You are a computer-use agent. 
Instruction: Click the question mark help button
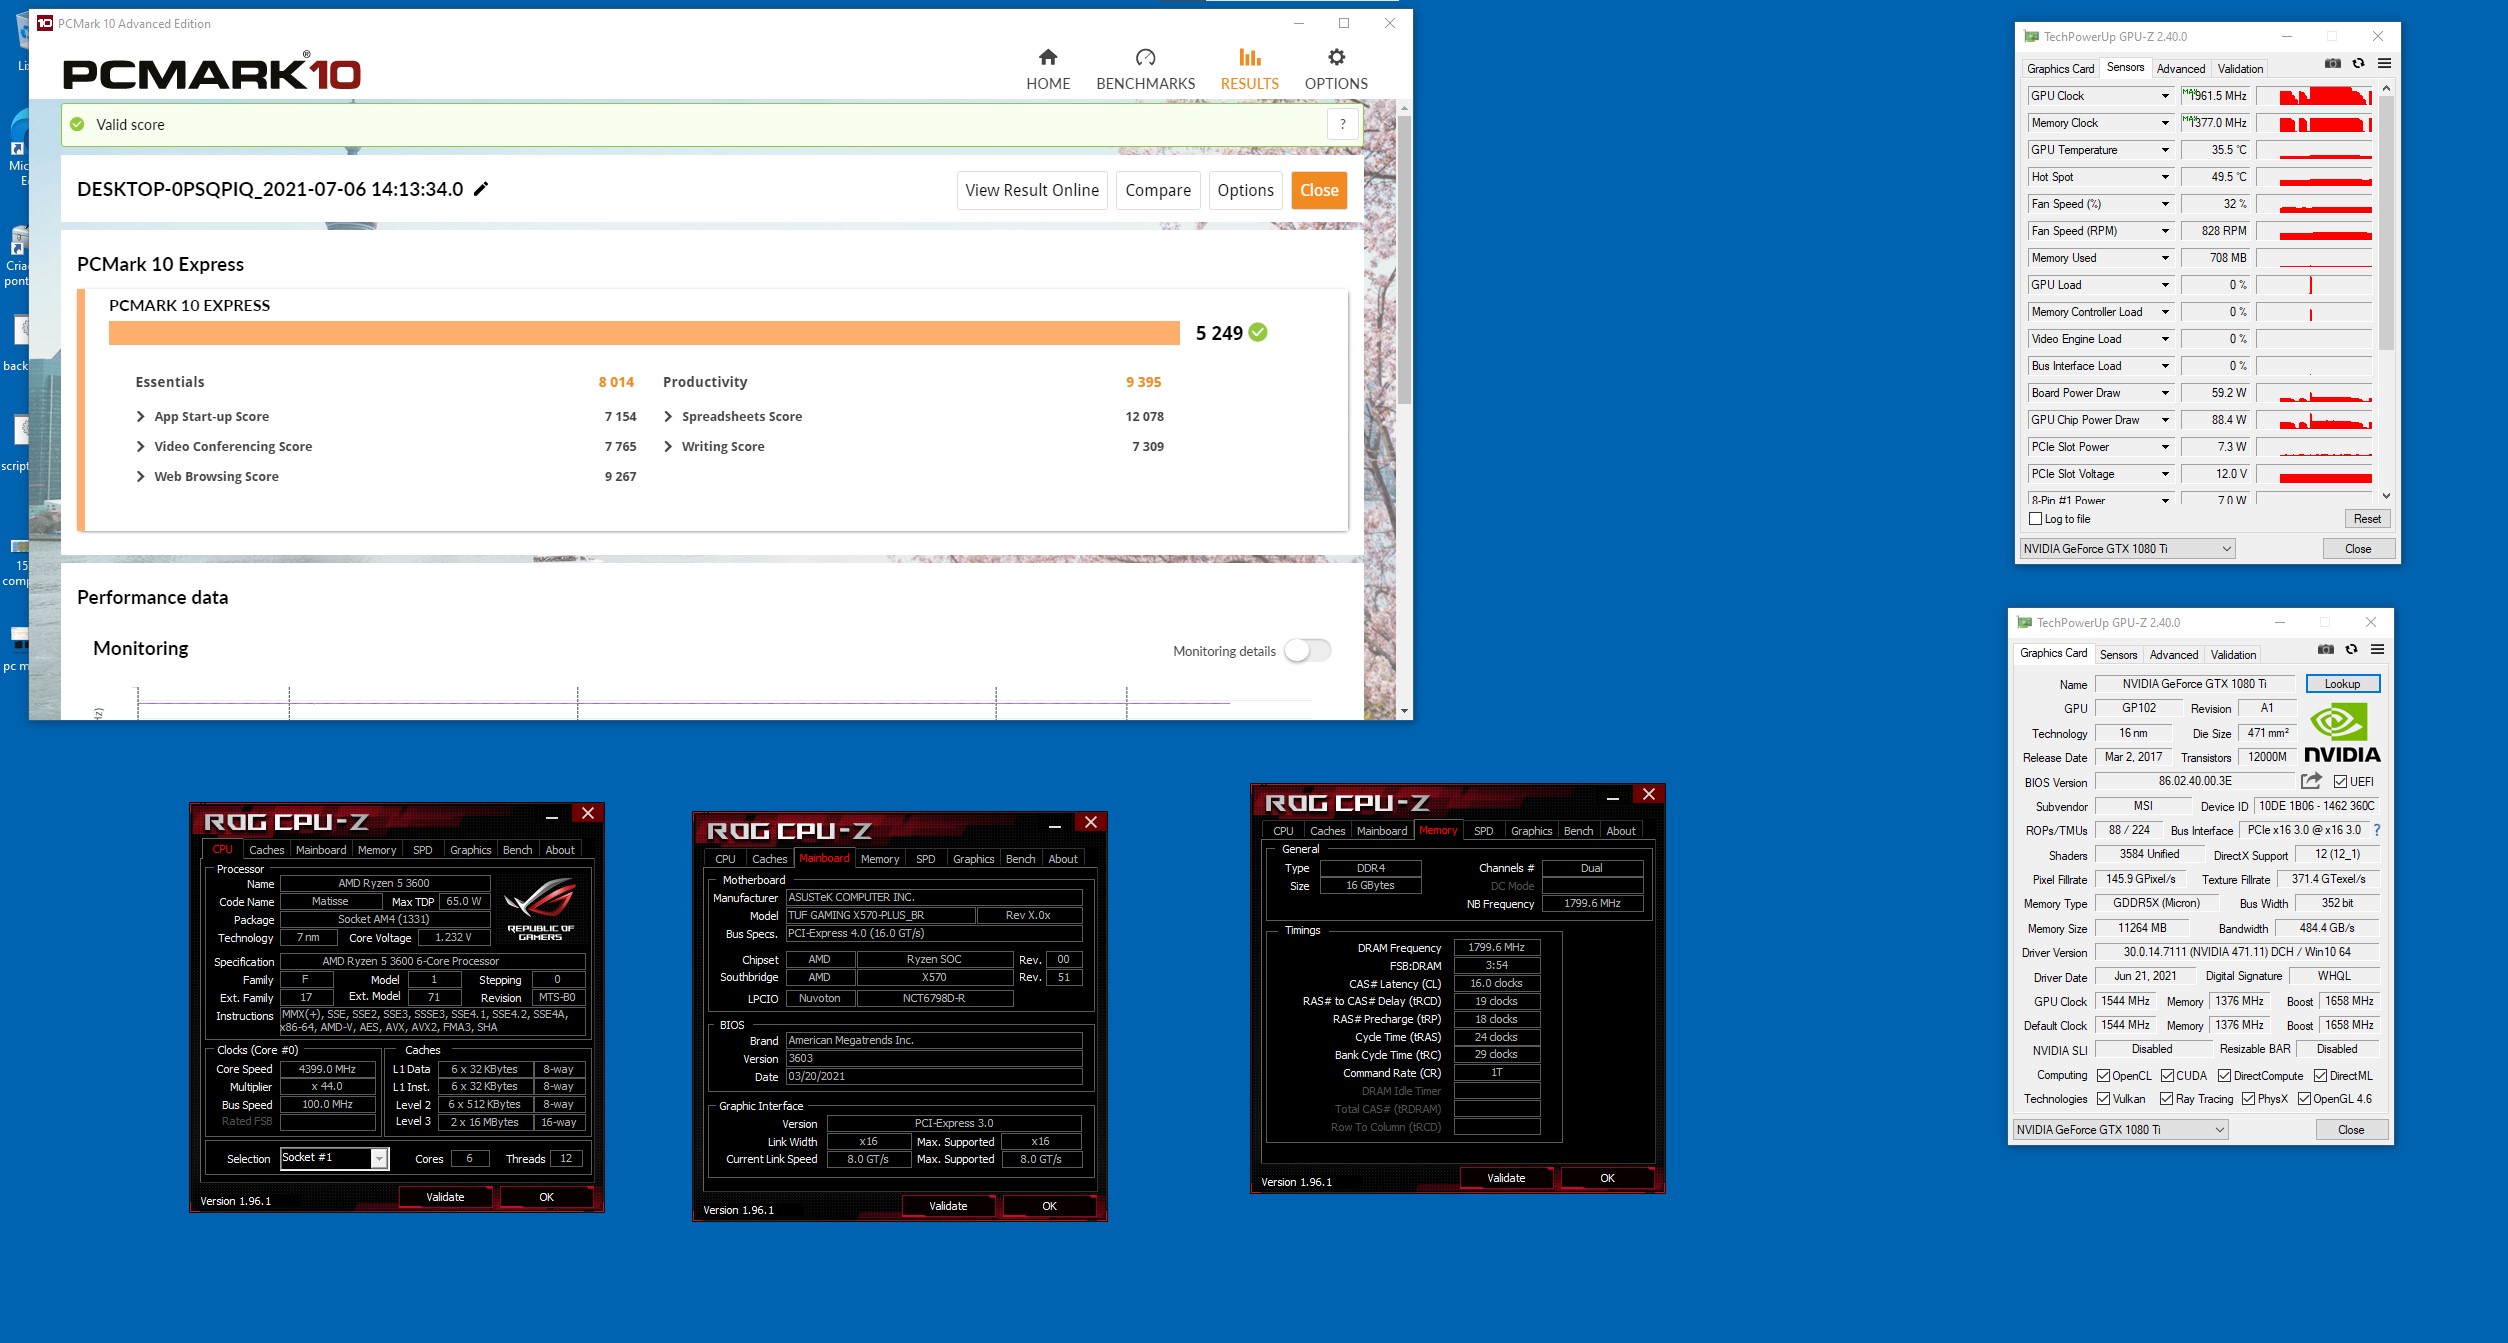(1343, 124)
